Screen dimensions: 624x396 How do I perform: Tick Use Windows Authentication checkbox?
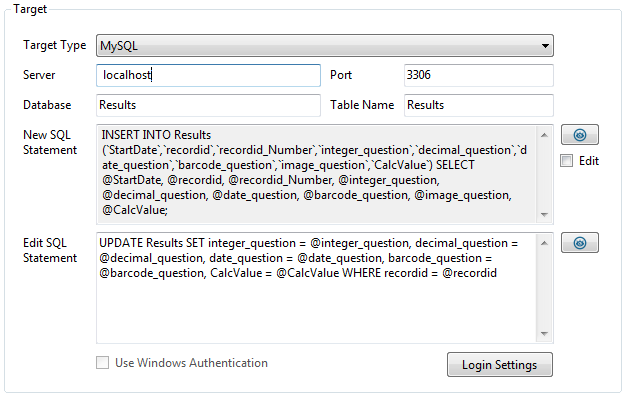pos(102,363)
